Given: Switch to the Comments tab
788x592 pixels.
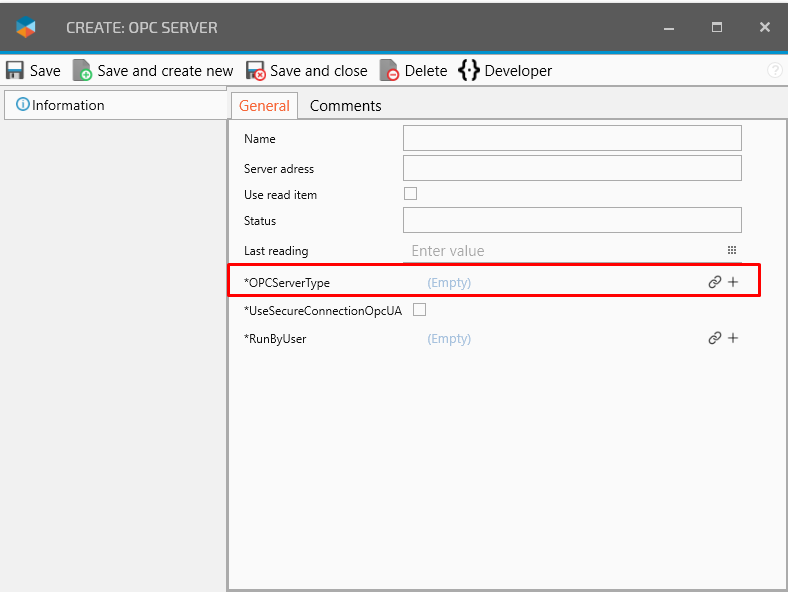Looking at the screenshot, I should tap(345, 106).
